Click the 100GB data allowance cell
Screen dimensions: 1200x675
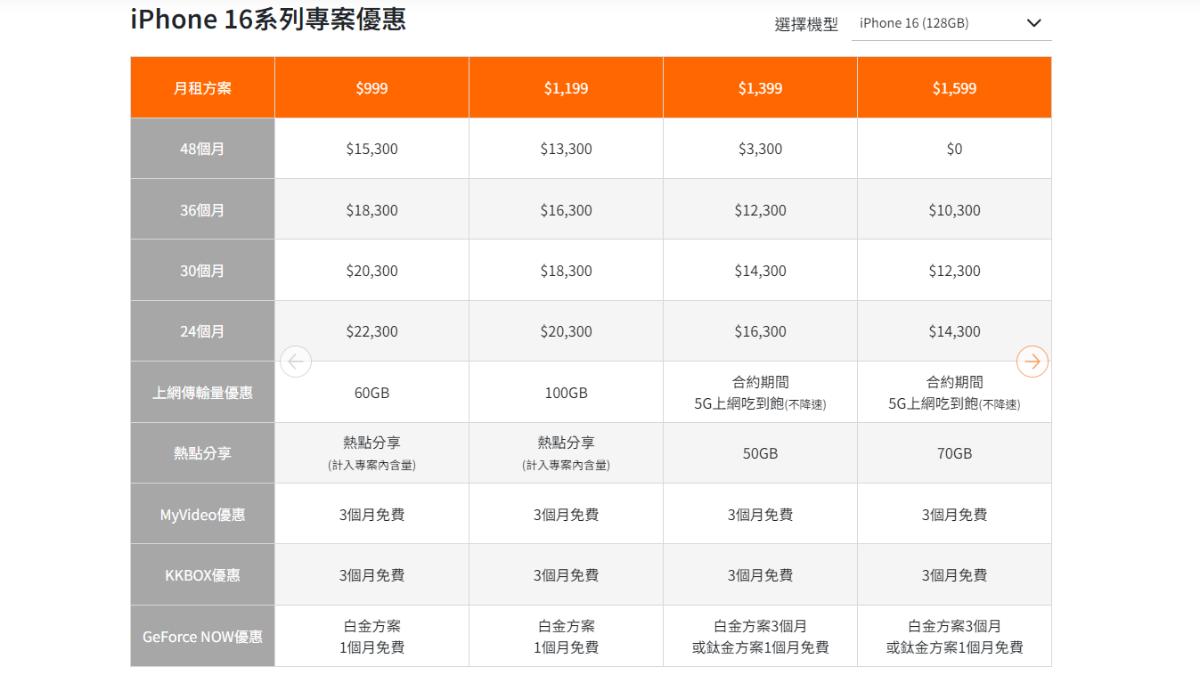[566, 393]
